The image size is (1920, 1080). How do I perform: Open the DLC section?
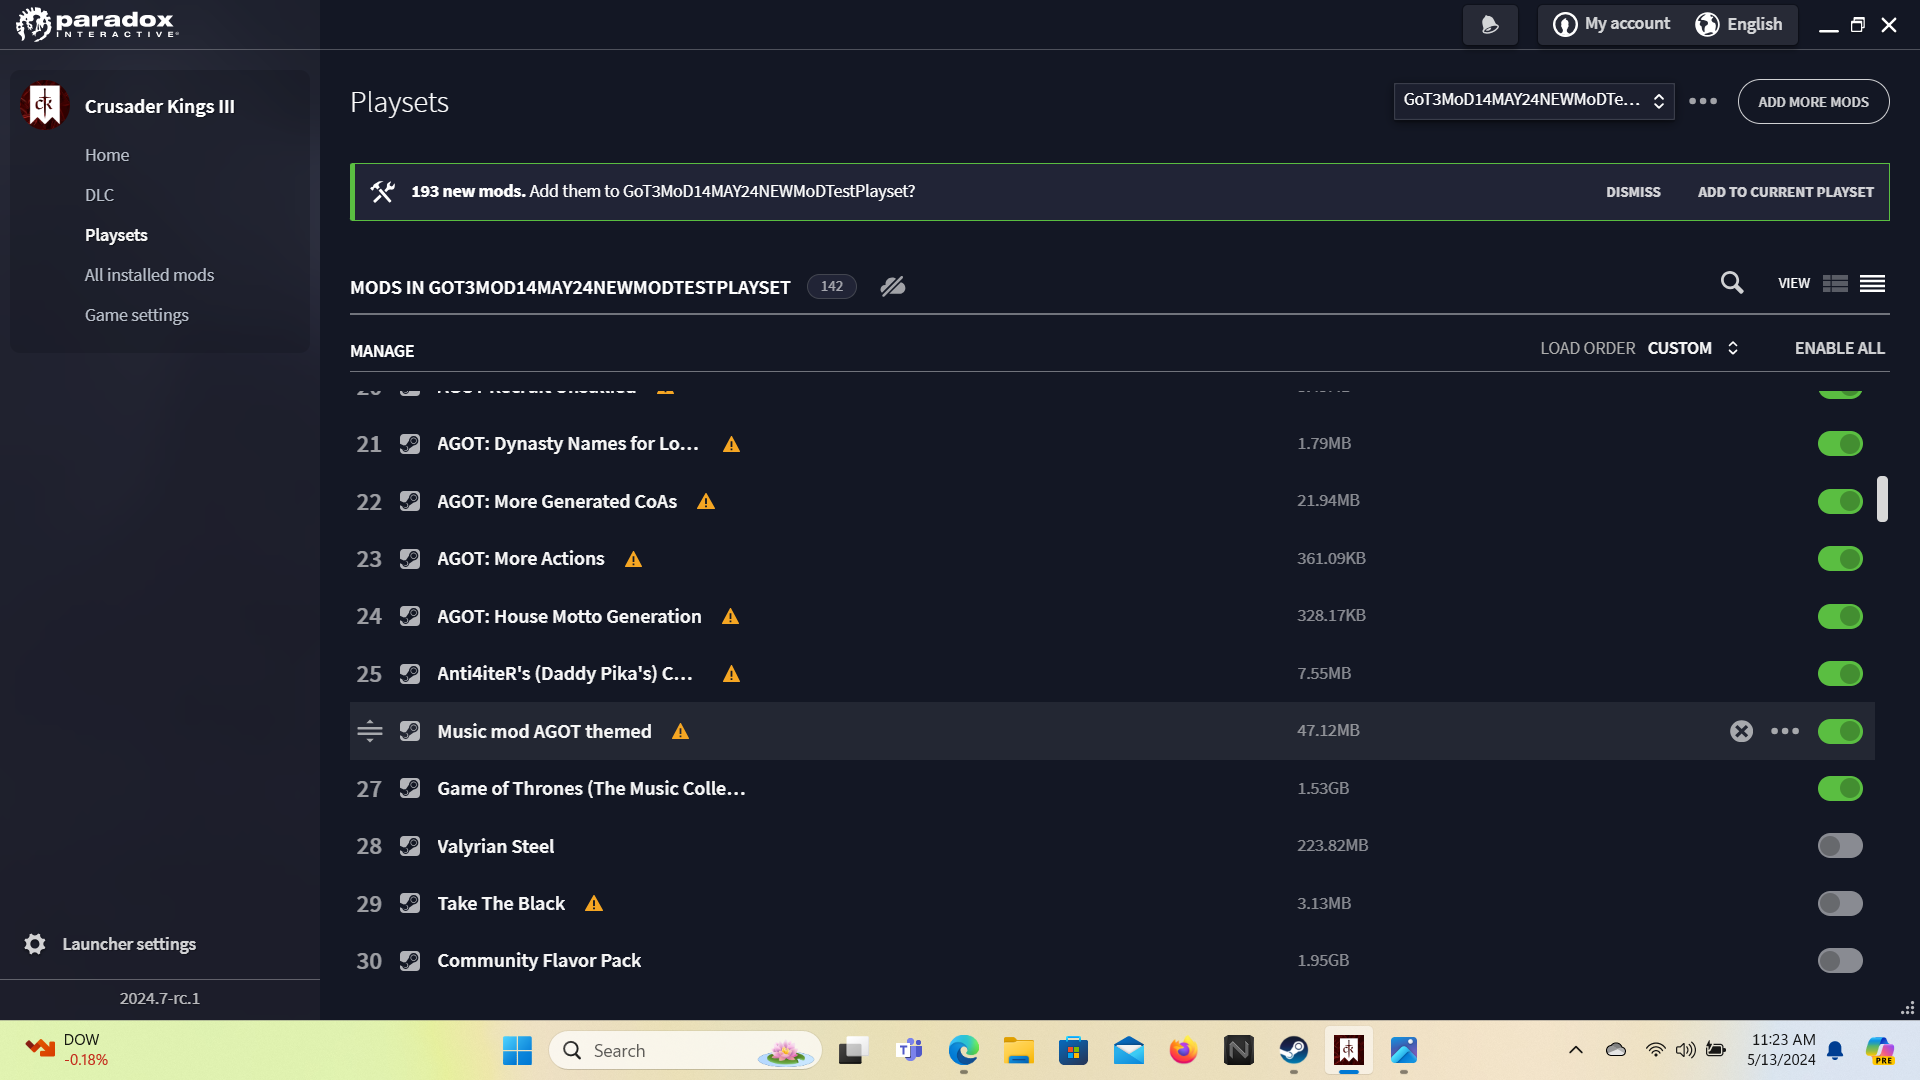click(99, 195)
